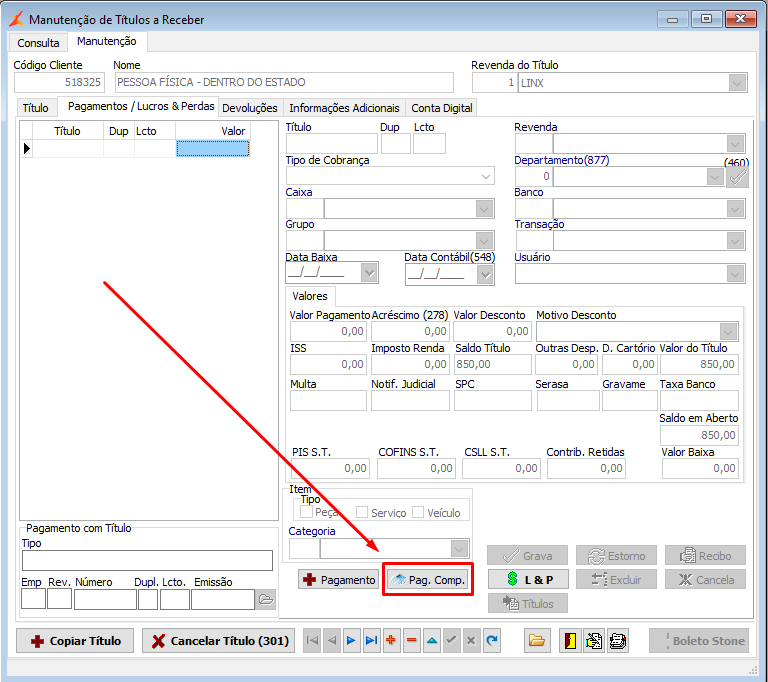Open Motivo Desconto dropdown

(x=728, y=332)
